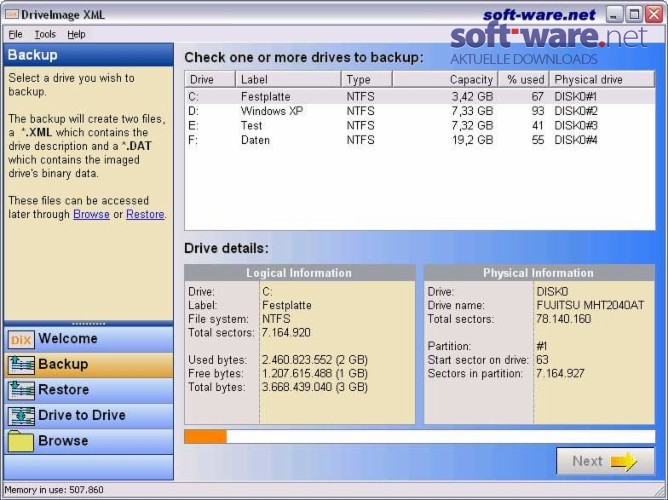Screen dimensions: 668x500
Task: Click the Browse folder icon
Action: 21,441
